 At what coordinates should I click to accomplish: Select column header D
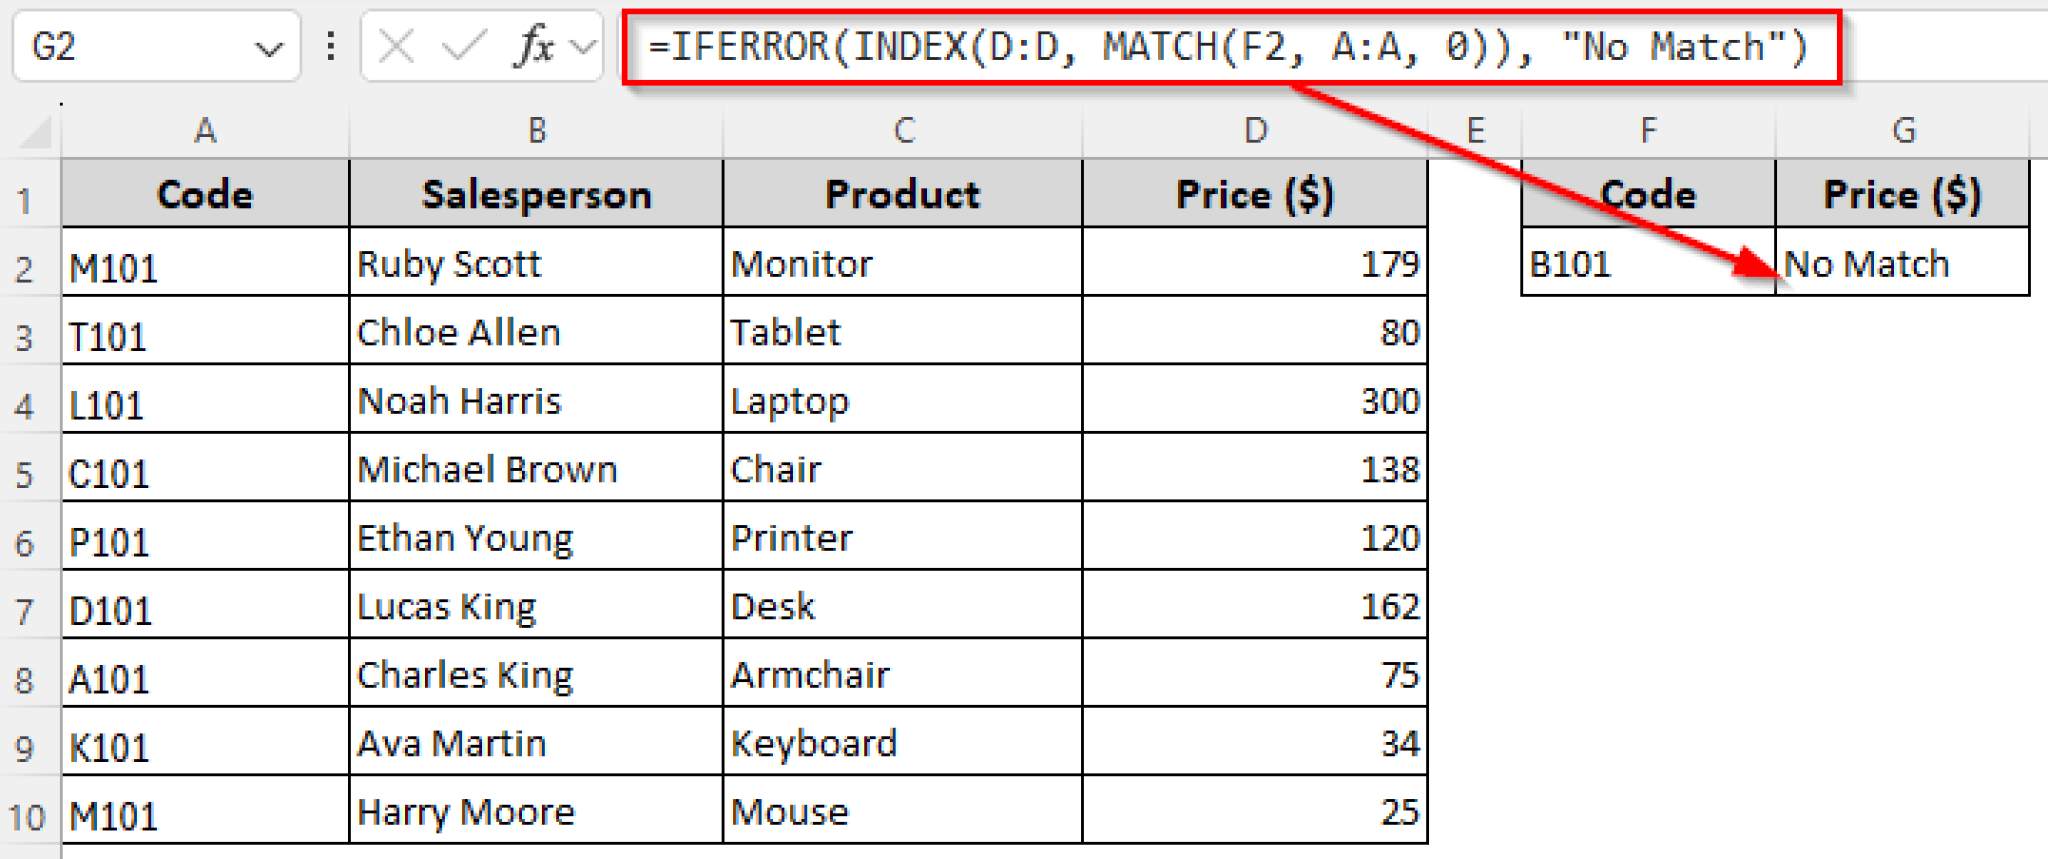click(x=1255, y=130)
